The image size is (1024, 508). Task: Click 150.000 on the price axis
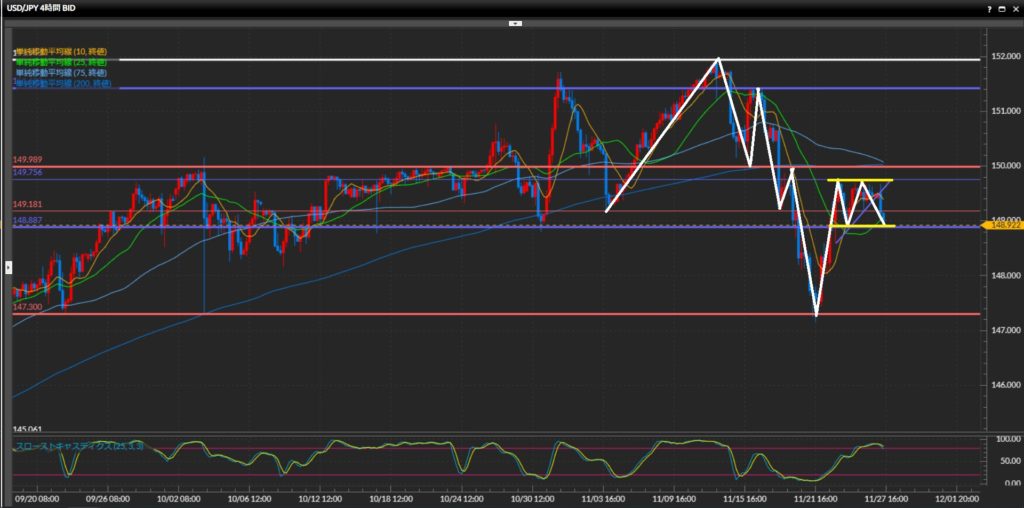coord(998,166)
